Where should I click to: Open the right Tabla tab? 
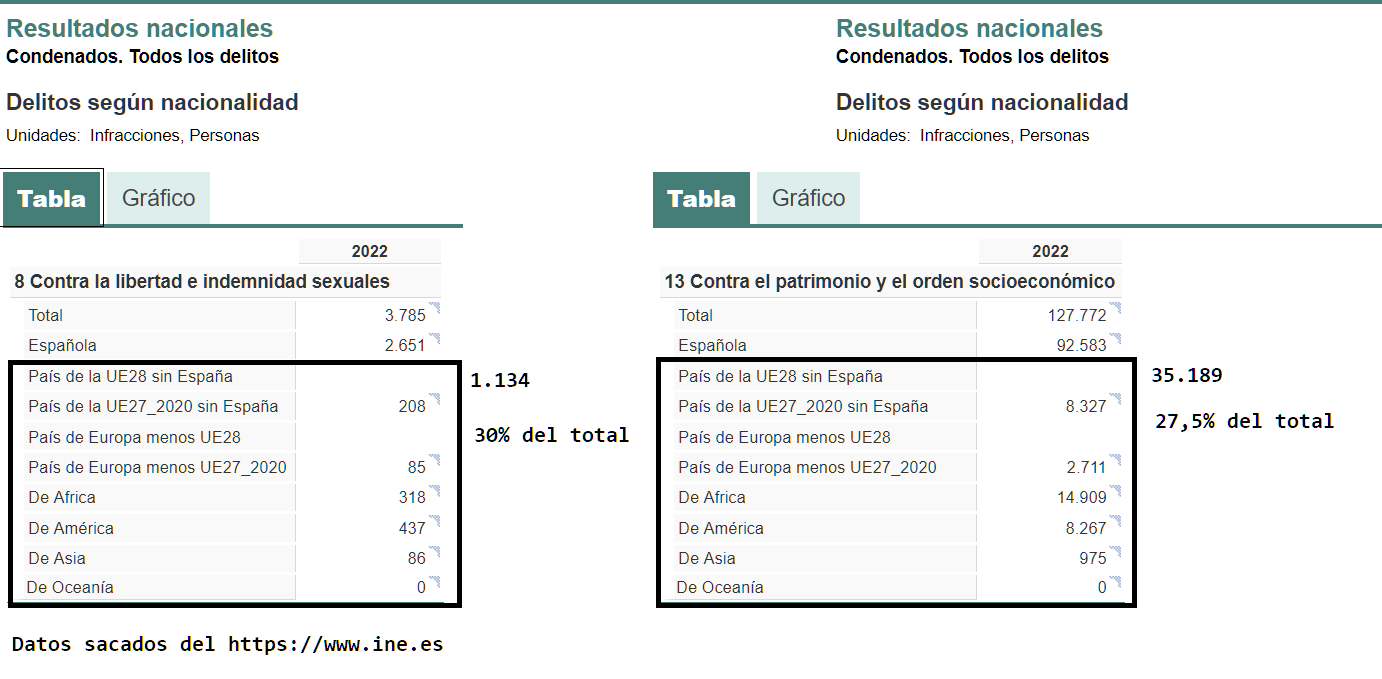[701, 198]
